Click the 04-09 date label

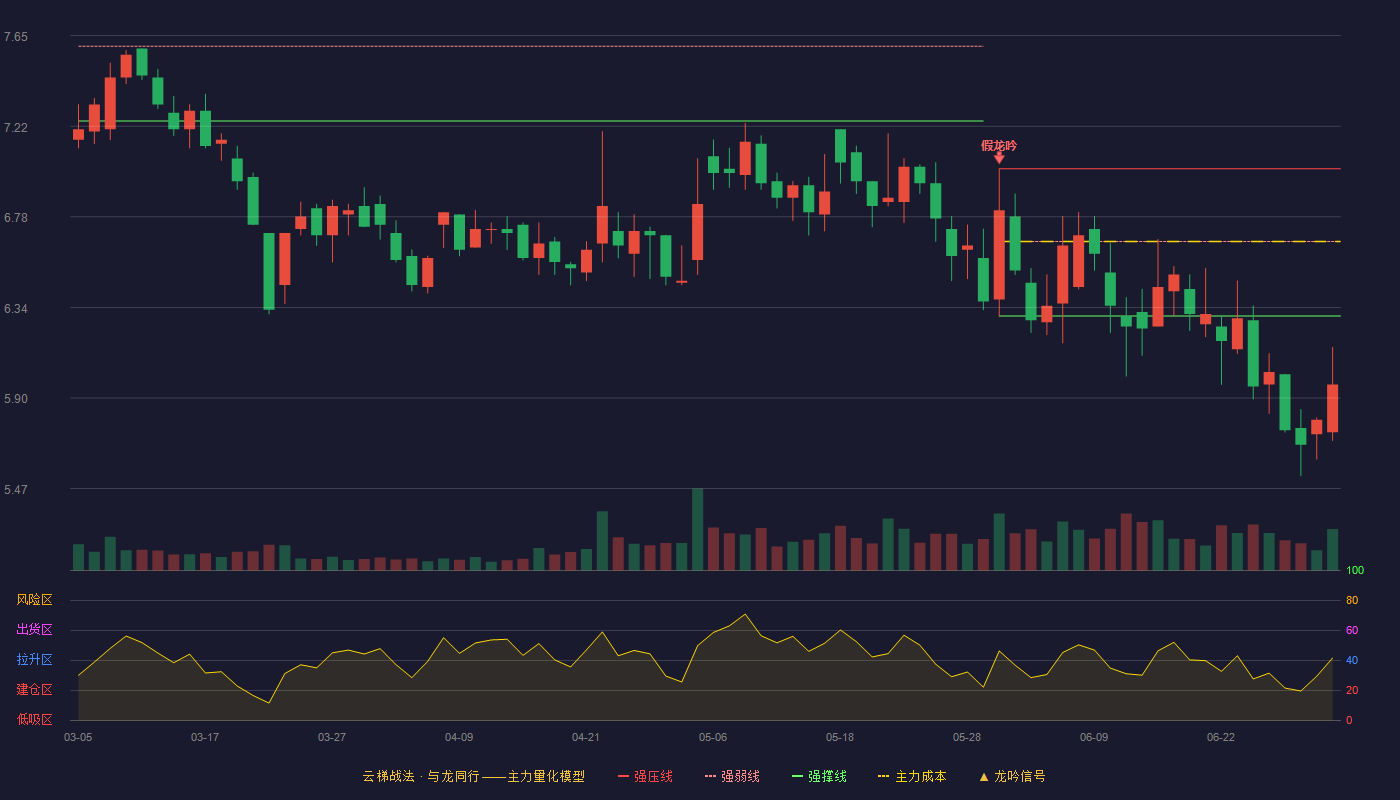459,737
